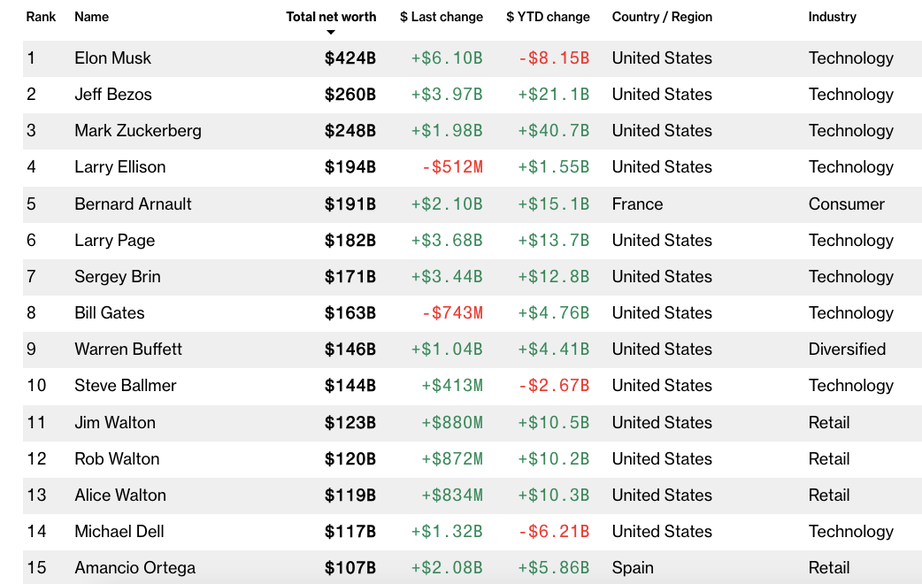
Task: Open Elon Musk's profile
Action: (x=113, y=58)
